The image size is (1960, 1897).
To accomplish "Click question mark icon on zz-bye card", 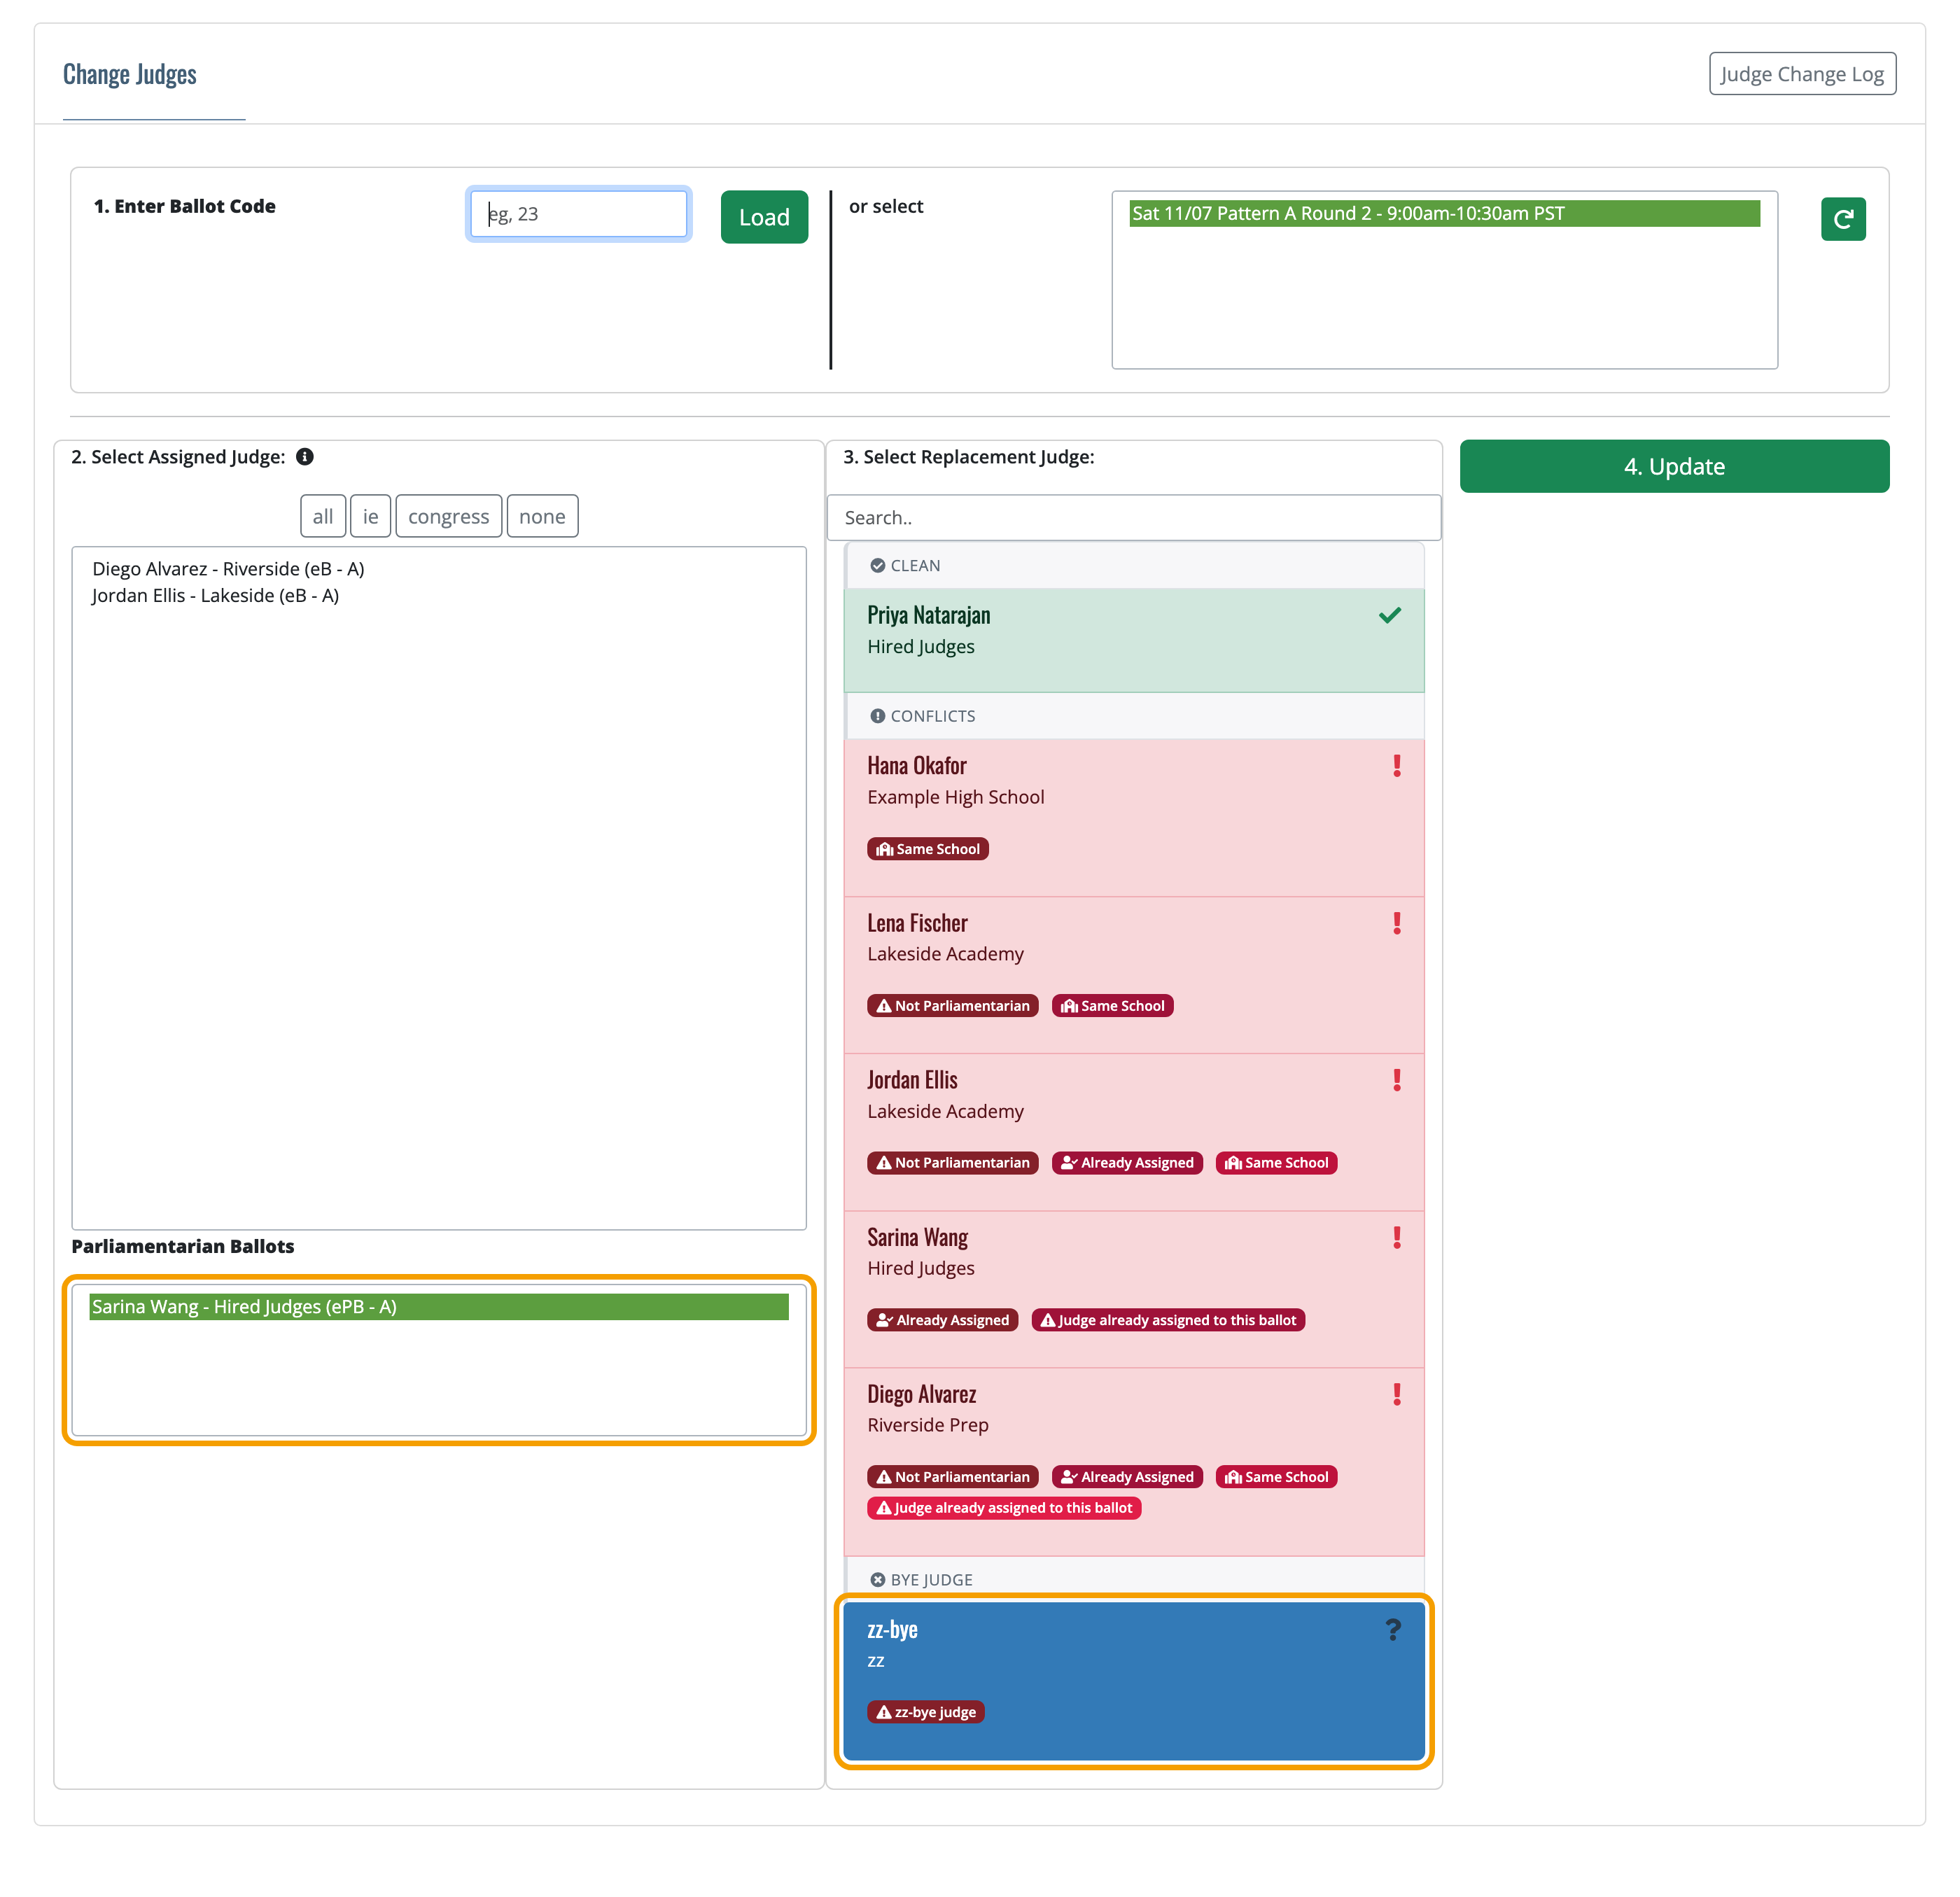I will coord(1393,1630).
